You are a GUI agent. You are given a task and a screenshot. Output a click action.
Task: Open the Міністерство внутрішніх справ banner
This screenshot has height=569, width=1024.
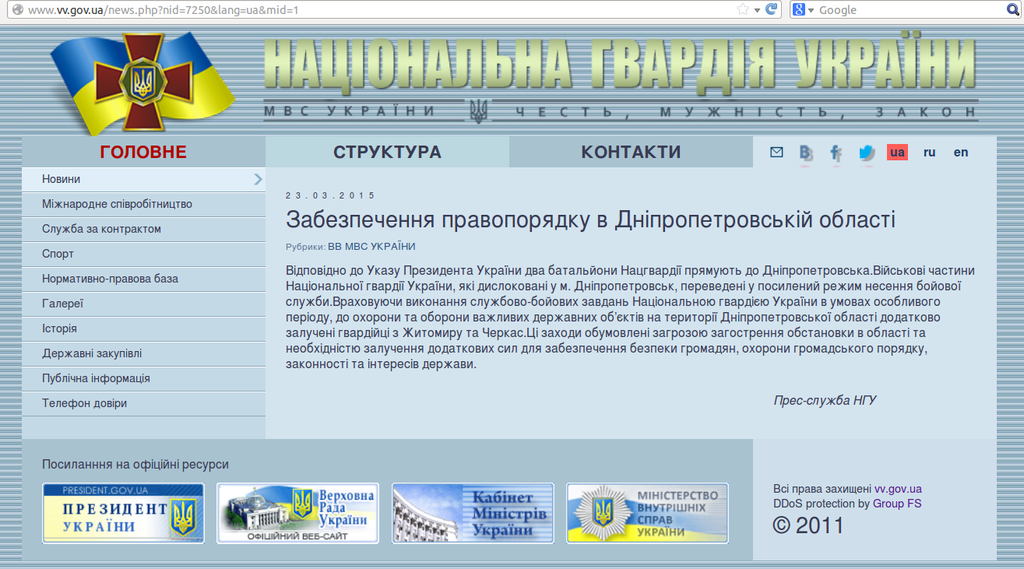pos(647,513)
